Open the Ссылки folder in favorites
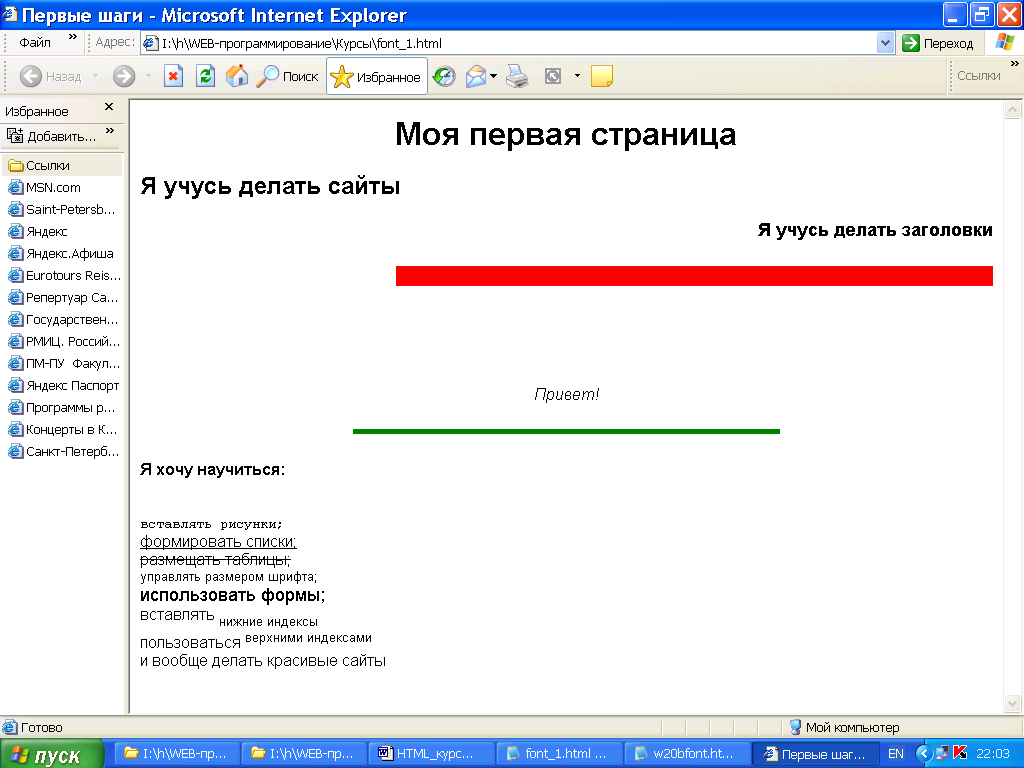1024x768 pixels. tap(63, 165)
